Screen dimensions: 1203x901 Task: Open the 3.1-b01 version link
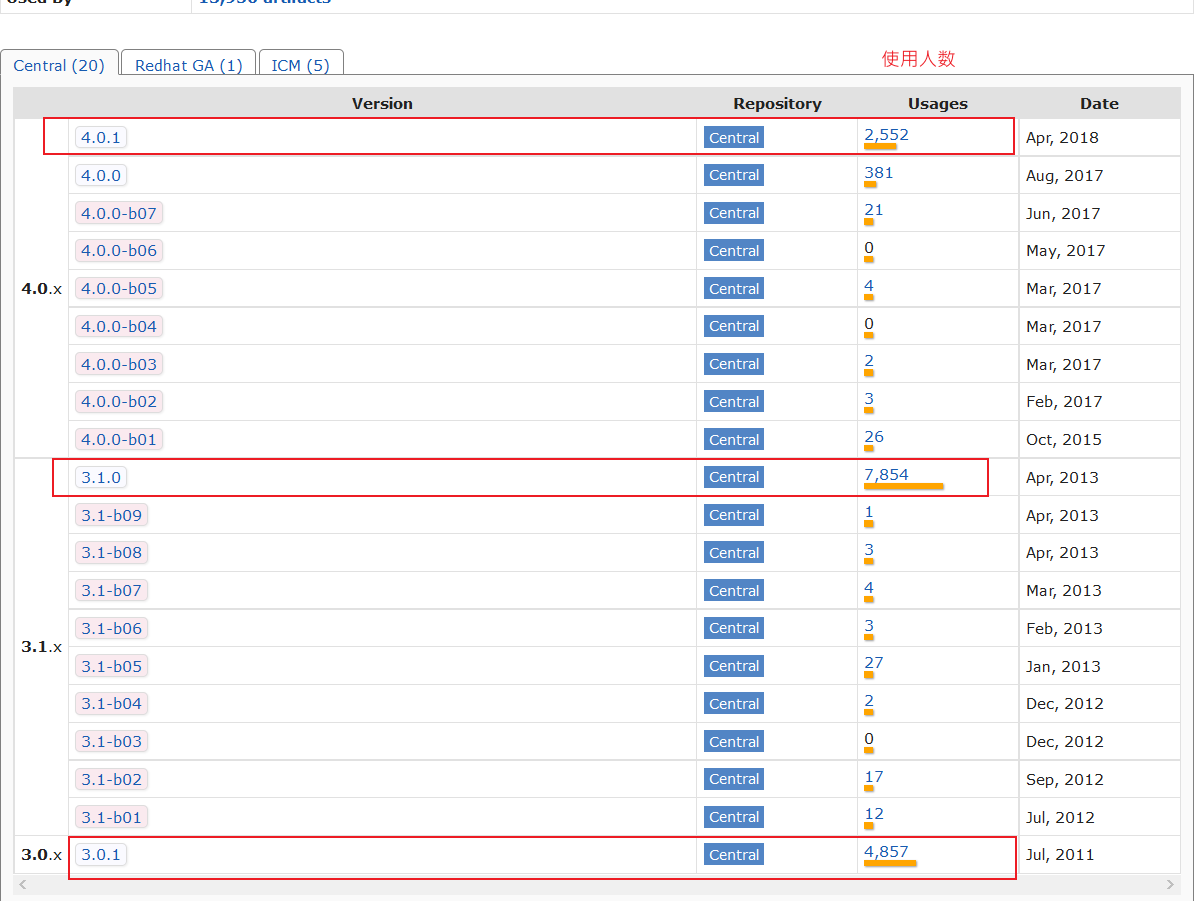(x=112, y=818)
